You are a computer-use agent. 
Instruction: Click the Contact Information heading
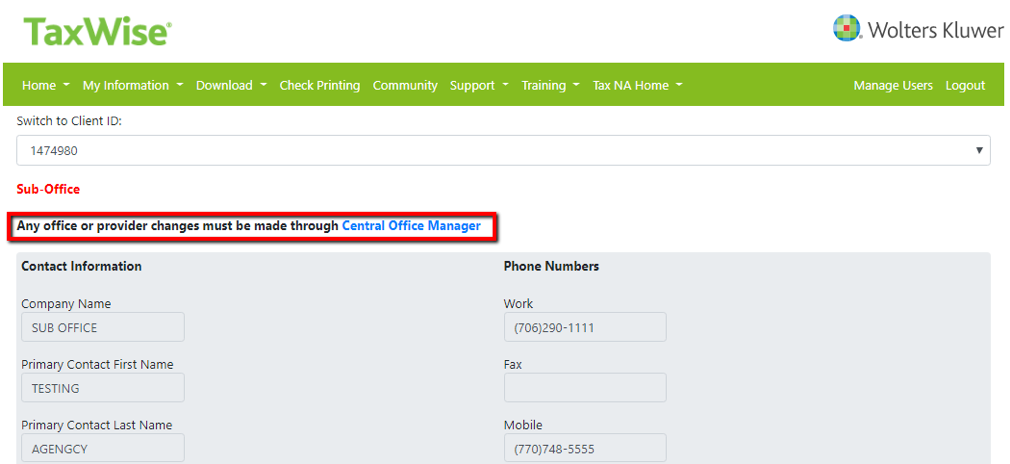point(81,266)
